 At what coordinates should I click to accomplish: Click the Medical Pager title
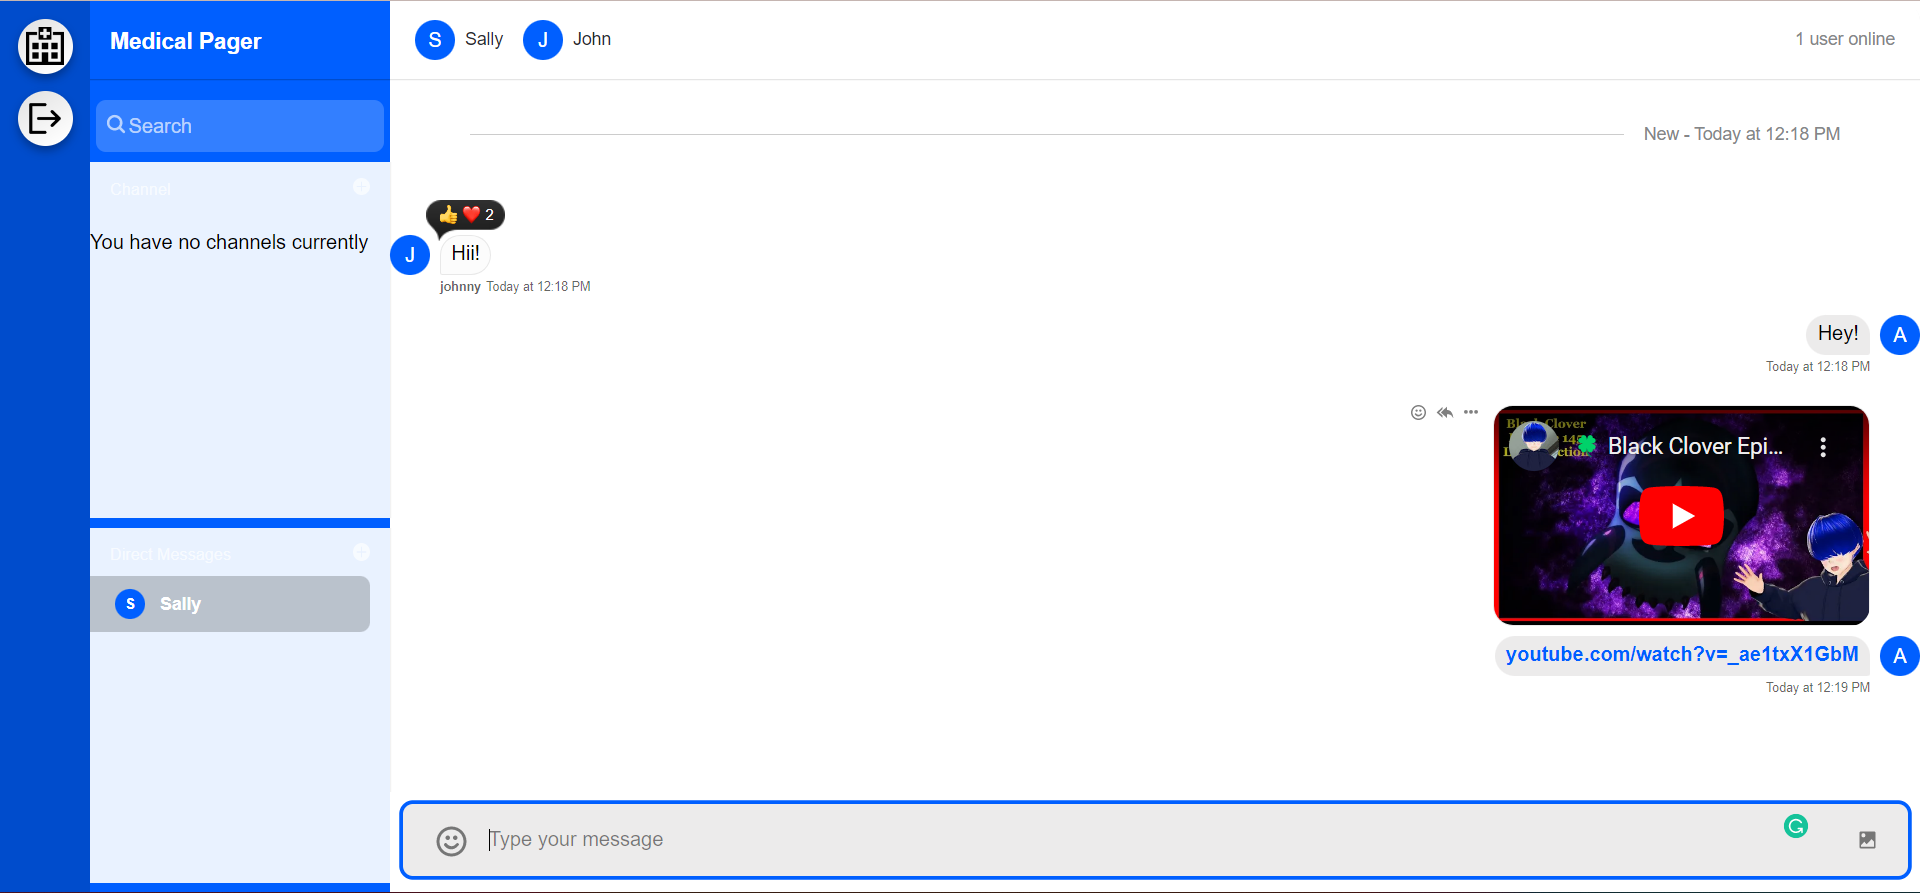coord(186,41)
